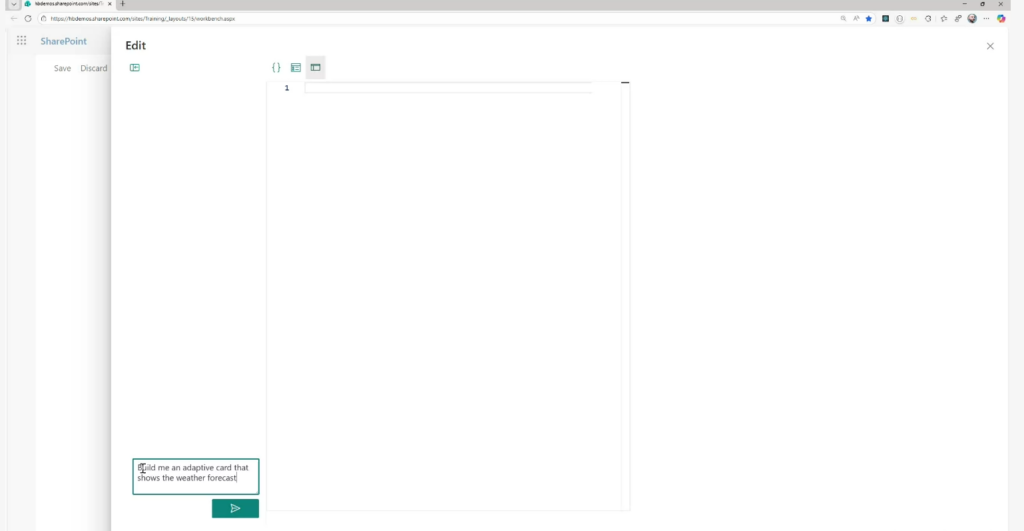Image resolution: width=1024 pixels, height=531 pixels.
Task: Open a new browser tab
Action: [x=122, y=4]
